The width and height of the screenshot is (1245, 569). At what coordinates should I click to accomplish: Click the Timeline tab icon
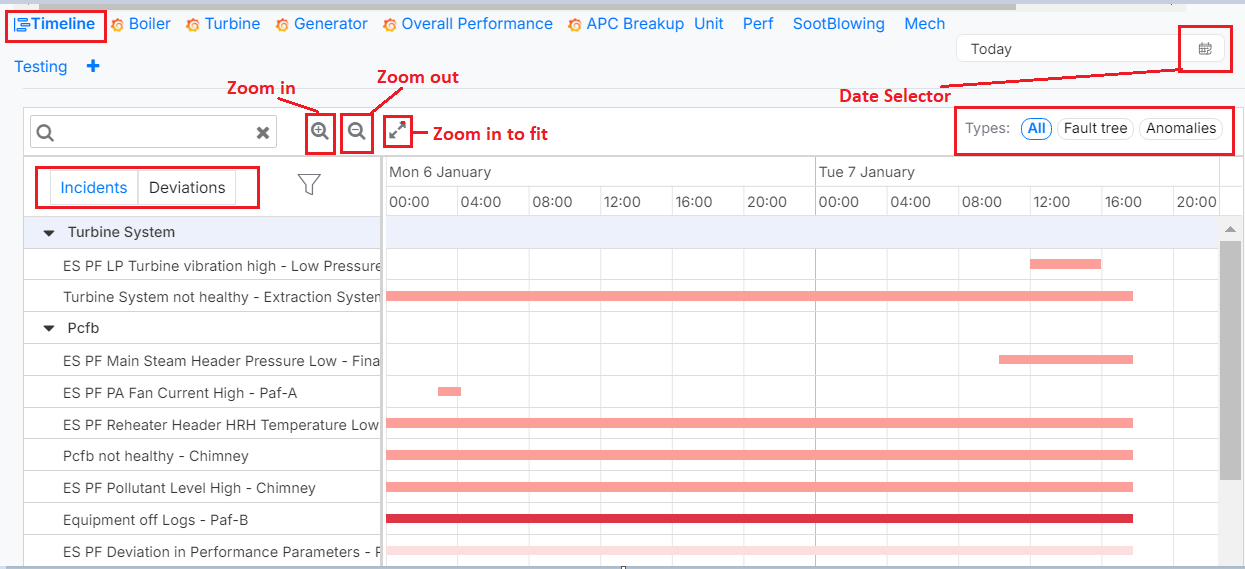click(21, 24)
